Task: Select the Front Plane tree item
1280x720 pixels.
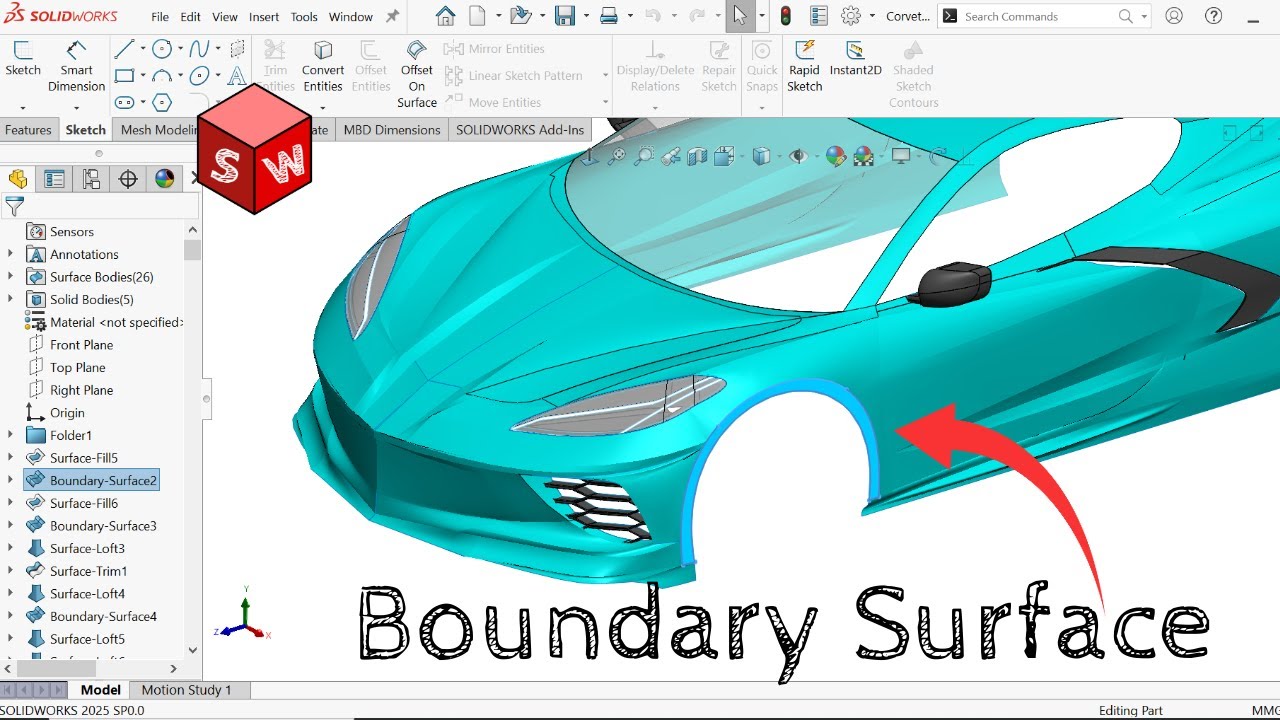Action: click(70, 345)
